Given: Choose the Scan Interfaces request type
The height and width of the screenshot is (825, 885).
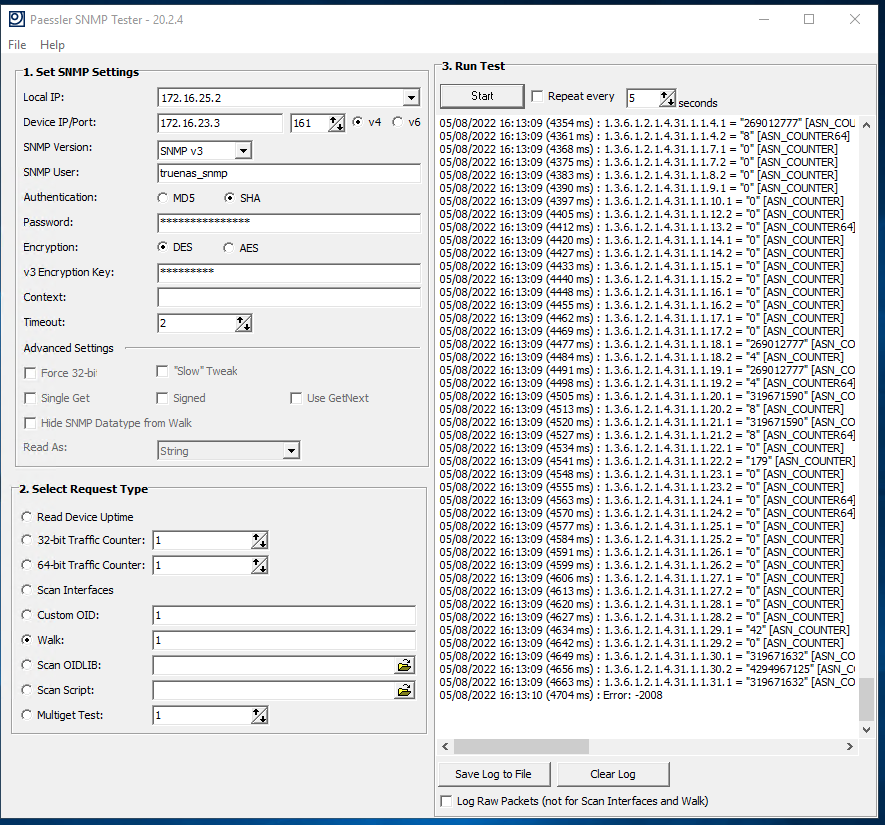Looking at the screenshot, I should 27,590.
